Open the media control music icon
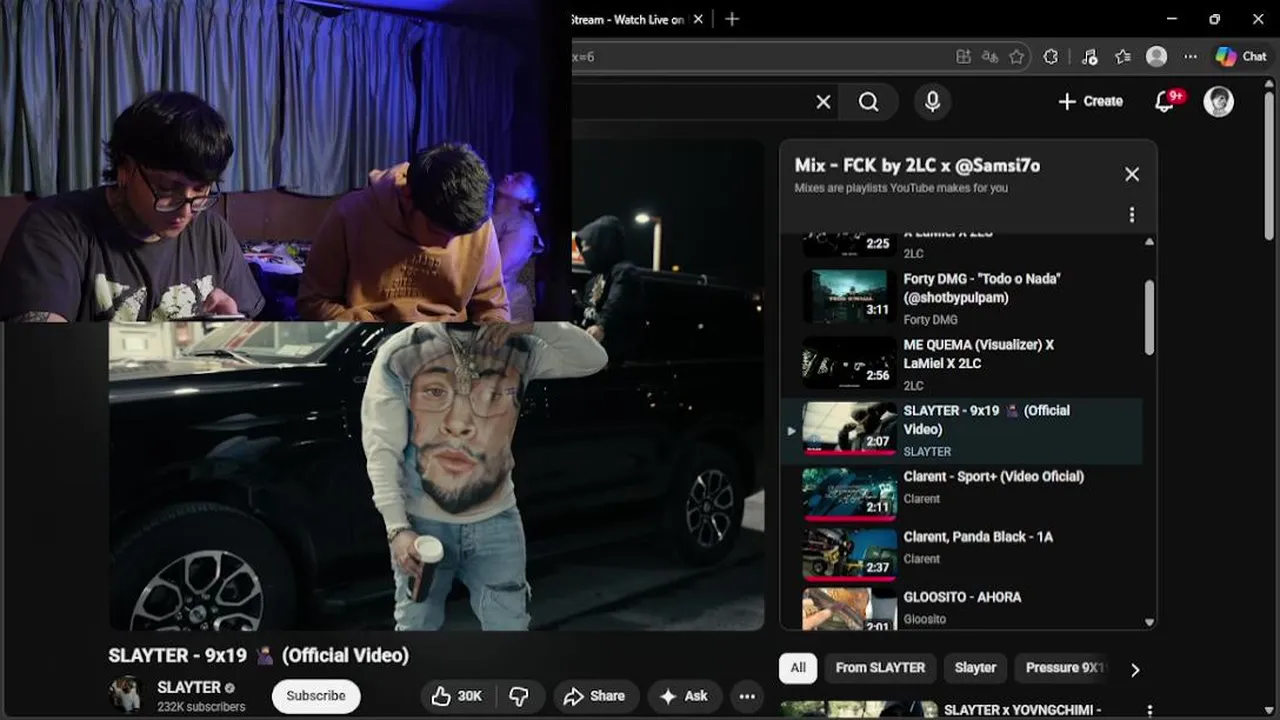 click(1090, 57)
